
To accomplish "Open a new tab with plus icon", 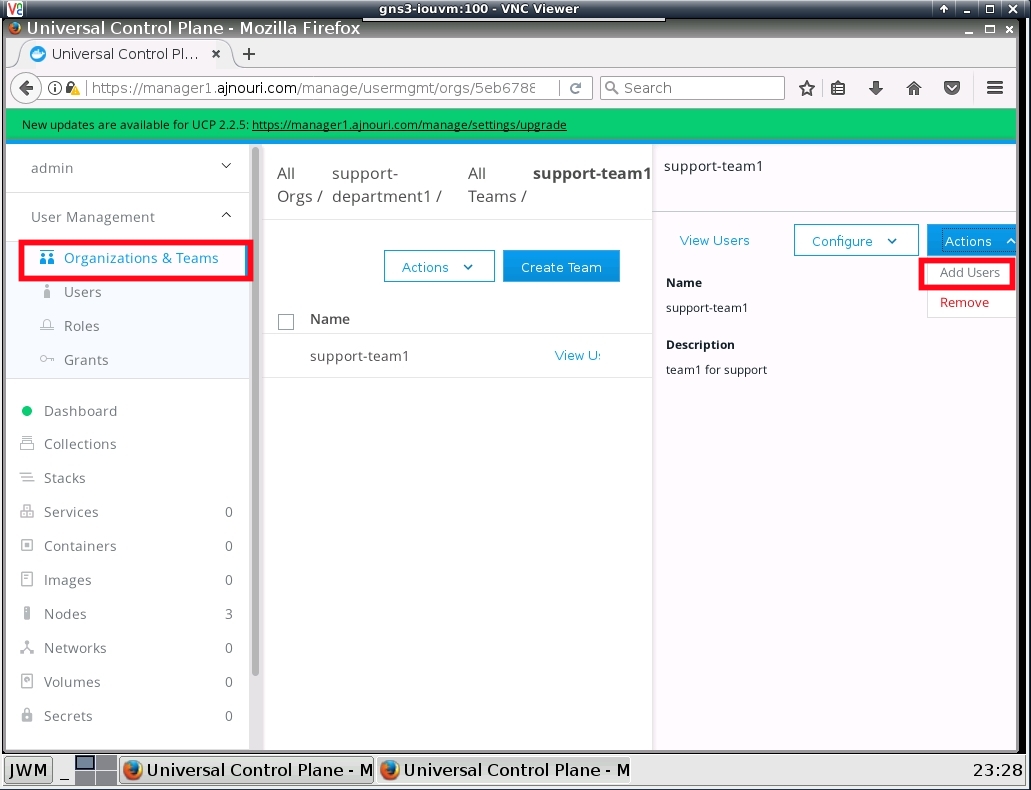I will tap(249, 54).
